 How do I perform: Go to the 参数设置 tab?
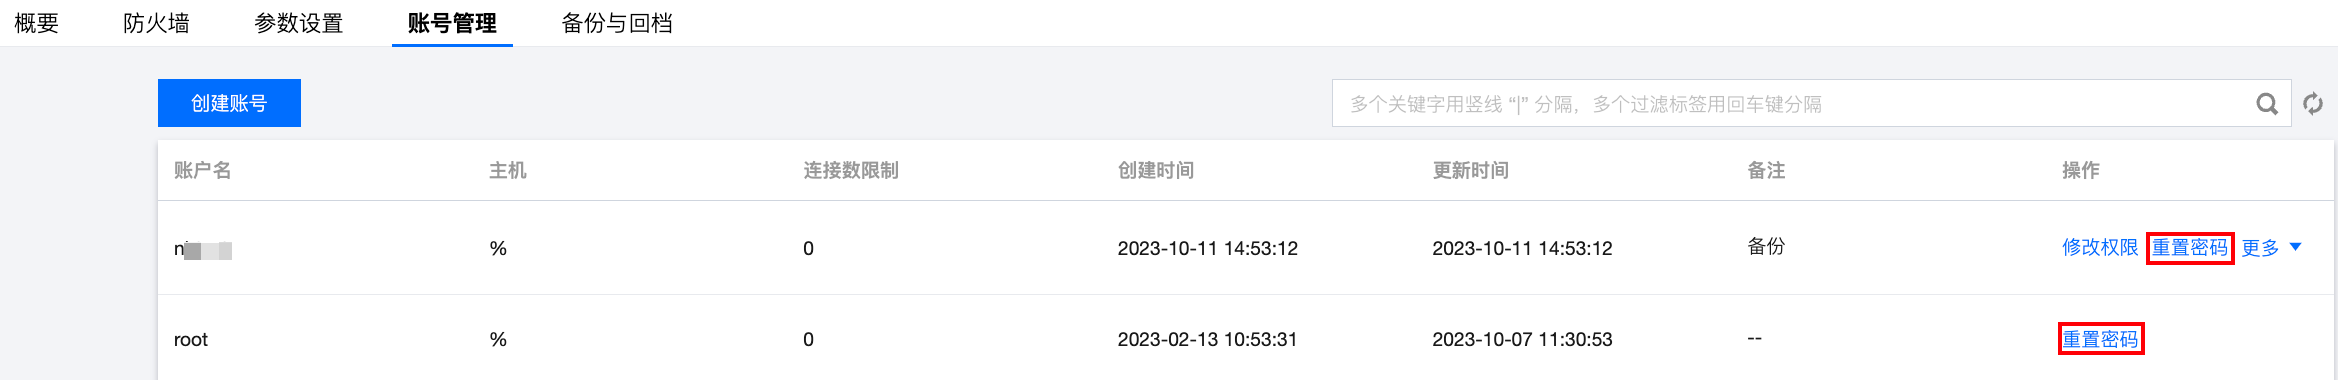point(298,23)
